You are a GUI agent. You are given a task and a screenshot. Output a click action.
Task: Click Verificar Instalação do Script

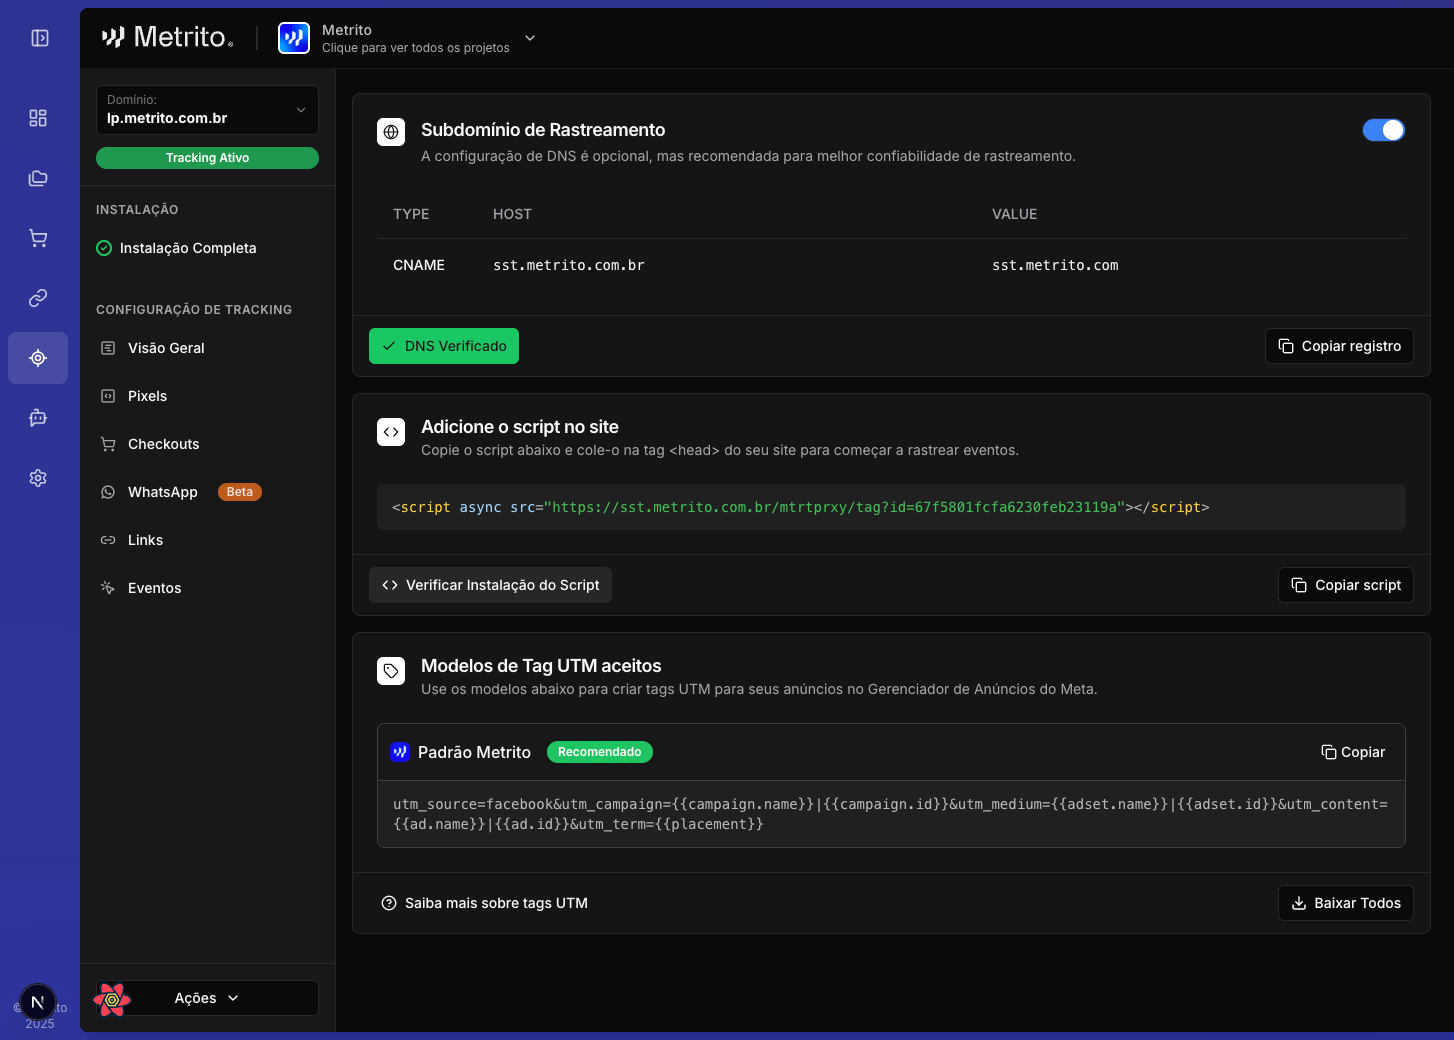coord(490,585)
